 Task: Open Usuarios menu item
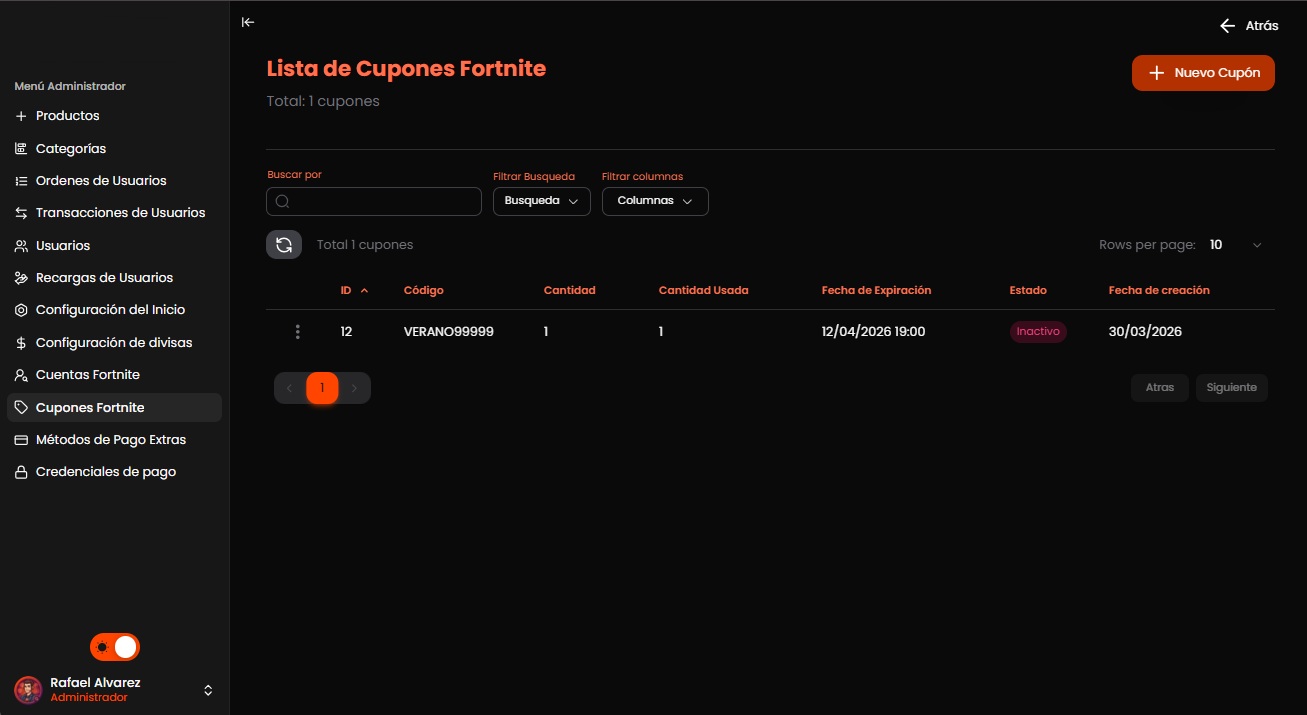(x=114, y=246)
